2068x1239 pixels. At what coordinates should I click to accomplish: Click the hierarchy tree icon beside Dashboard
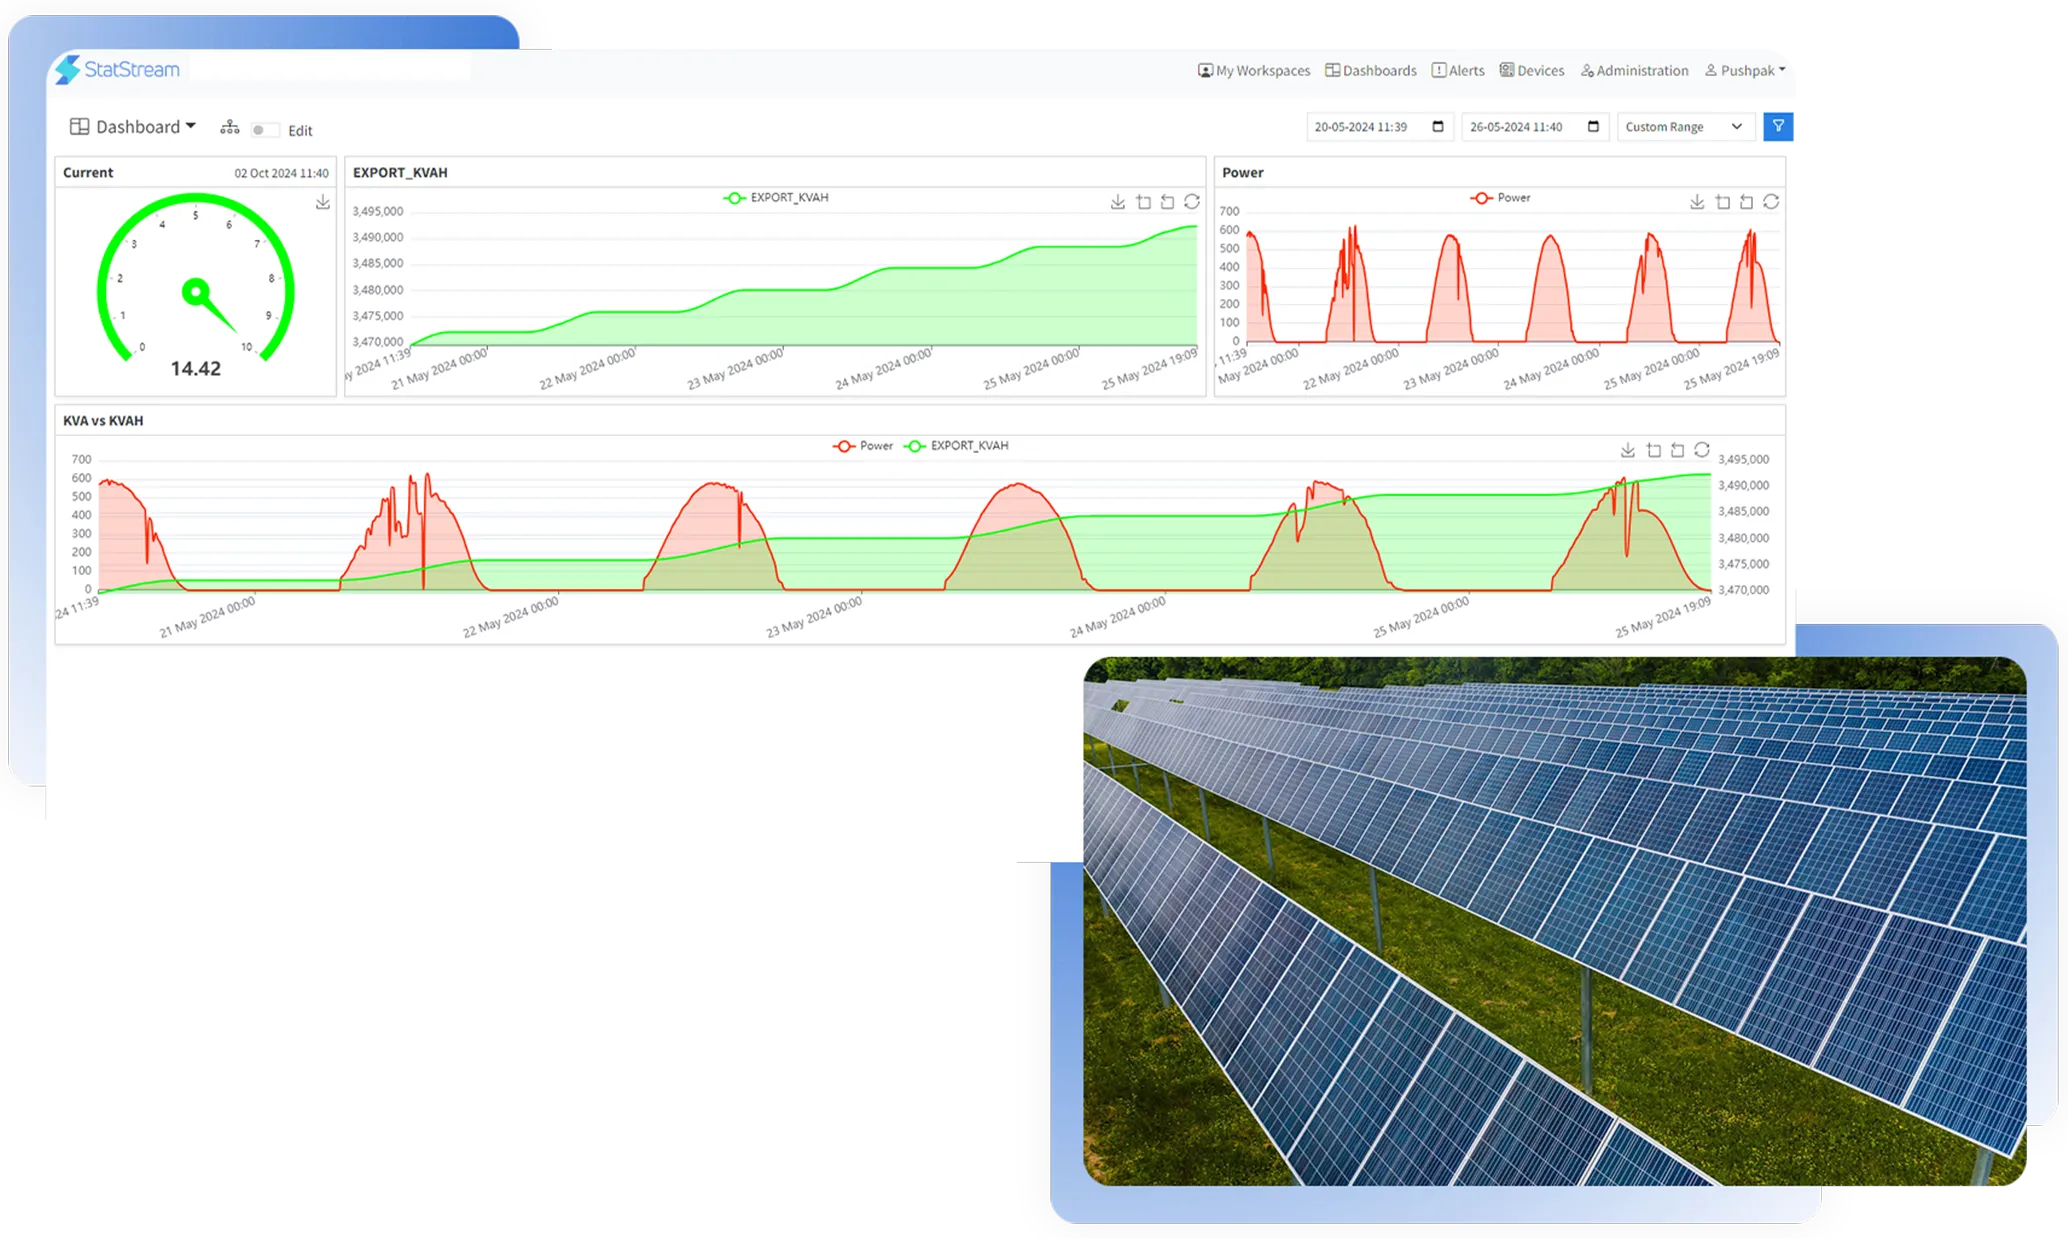click(x=230, y=127)
